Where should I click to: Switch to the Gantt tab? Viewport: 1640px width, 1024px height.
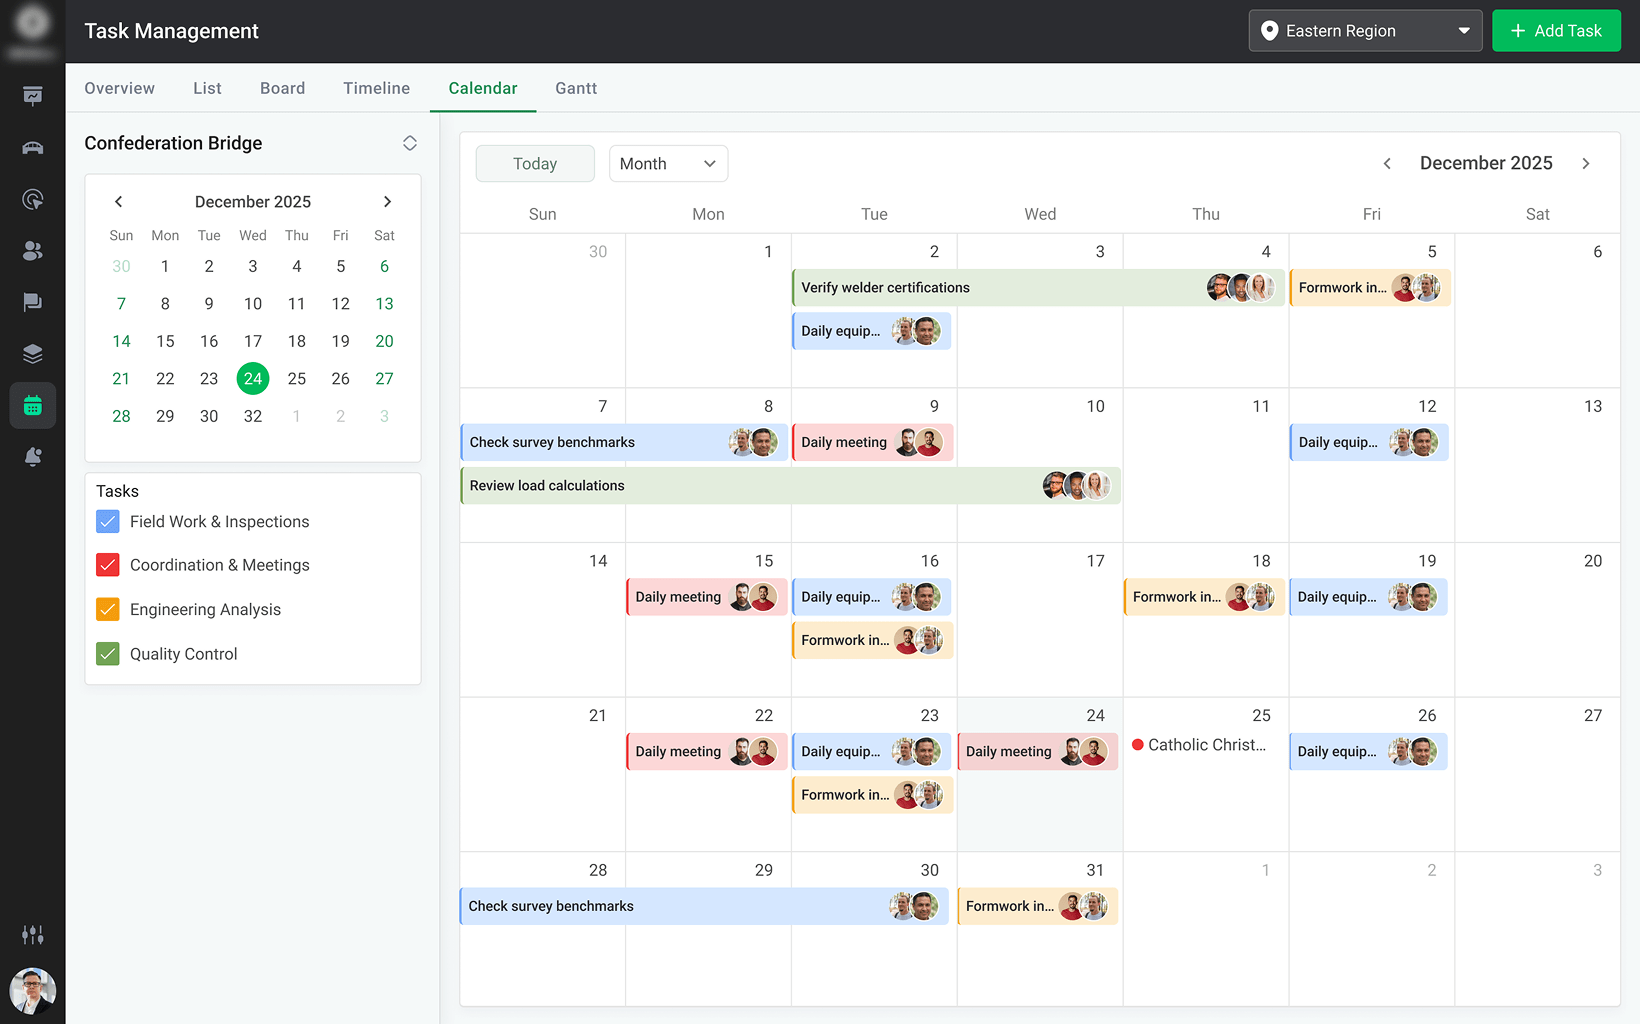[x=575, y=88]
